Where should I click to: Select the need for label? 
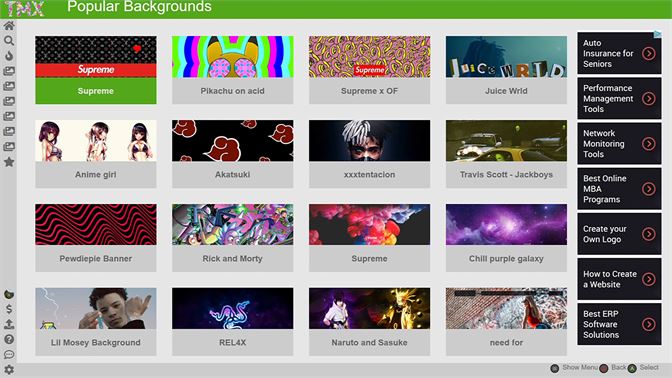pyautogui.click(x=506, y=342)
